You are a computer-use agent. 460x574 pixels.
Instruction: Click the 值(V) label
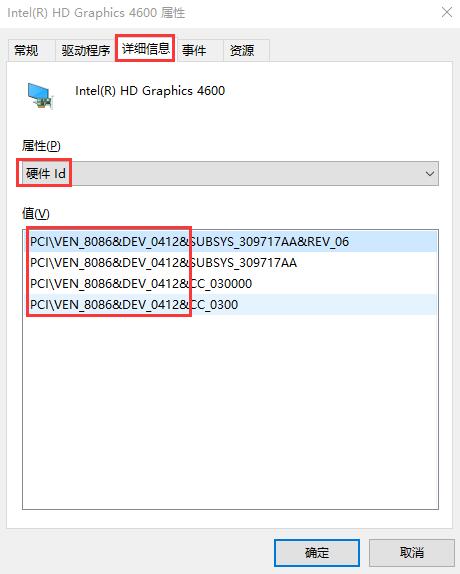[x=35, y=213]
